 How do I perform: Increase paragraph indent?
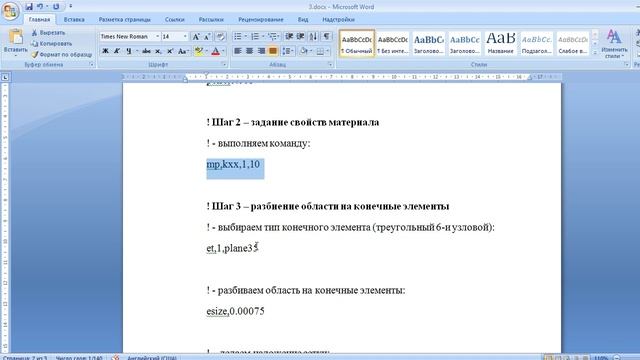pos(300,36)
